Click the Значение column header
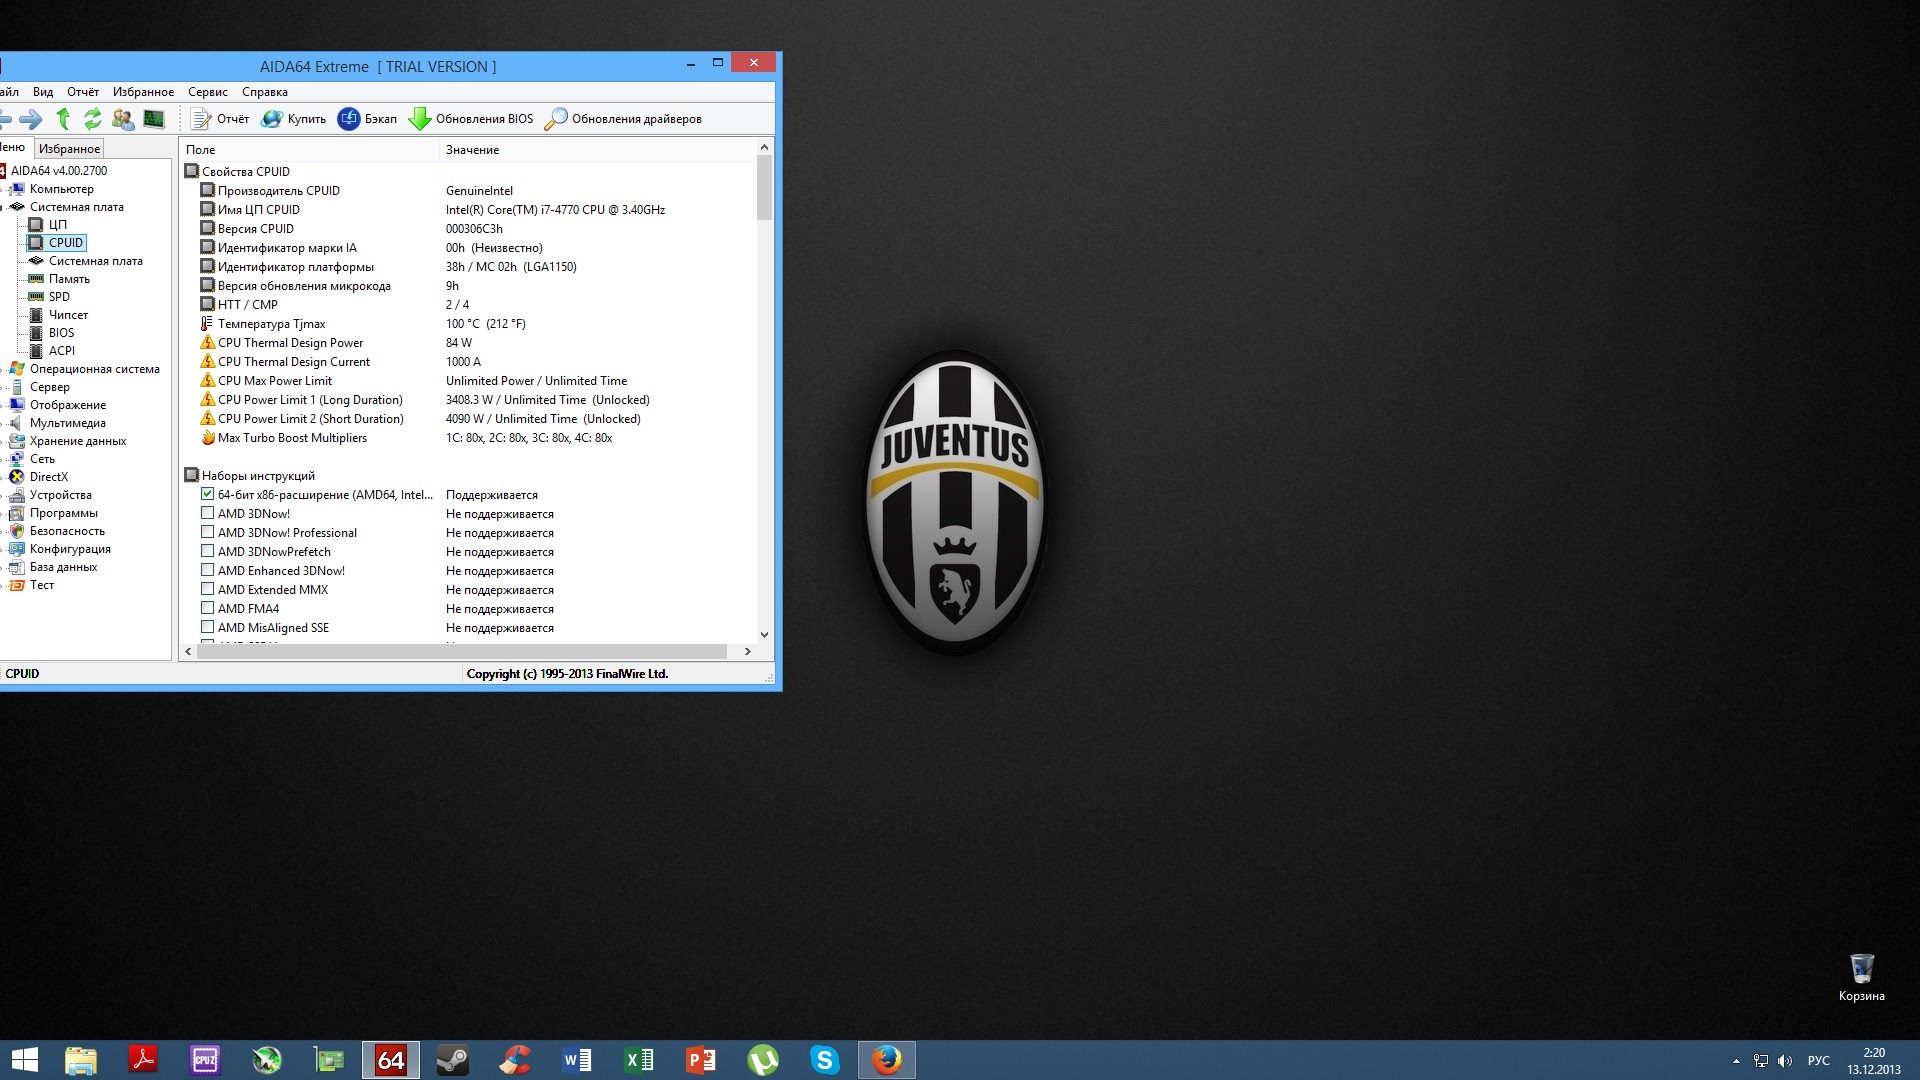Screen dimensions: 1920x1080 point(472,150)
